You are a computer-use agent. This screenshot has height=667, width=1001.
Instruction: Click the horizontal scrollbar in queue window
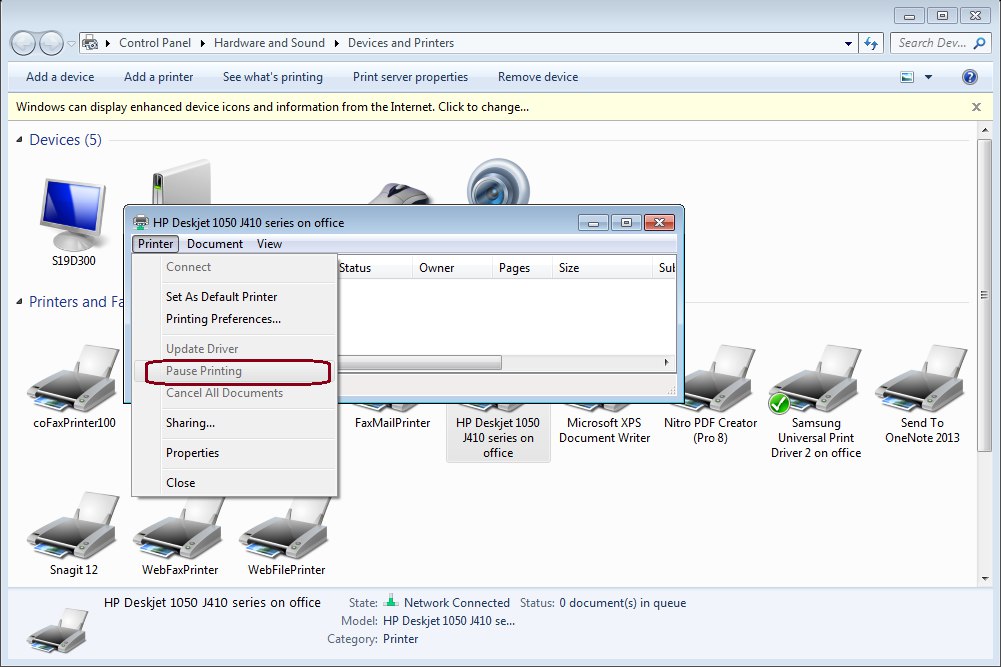click(419, 363)
